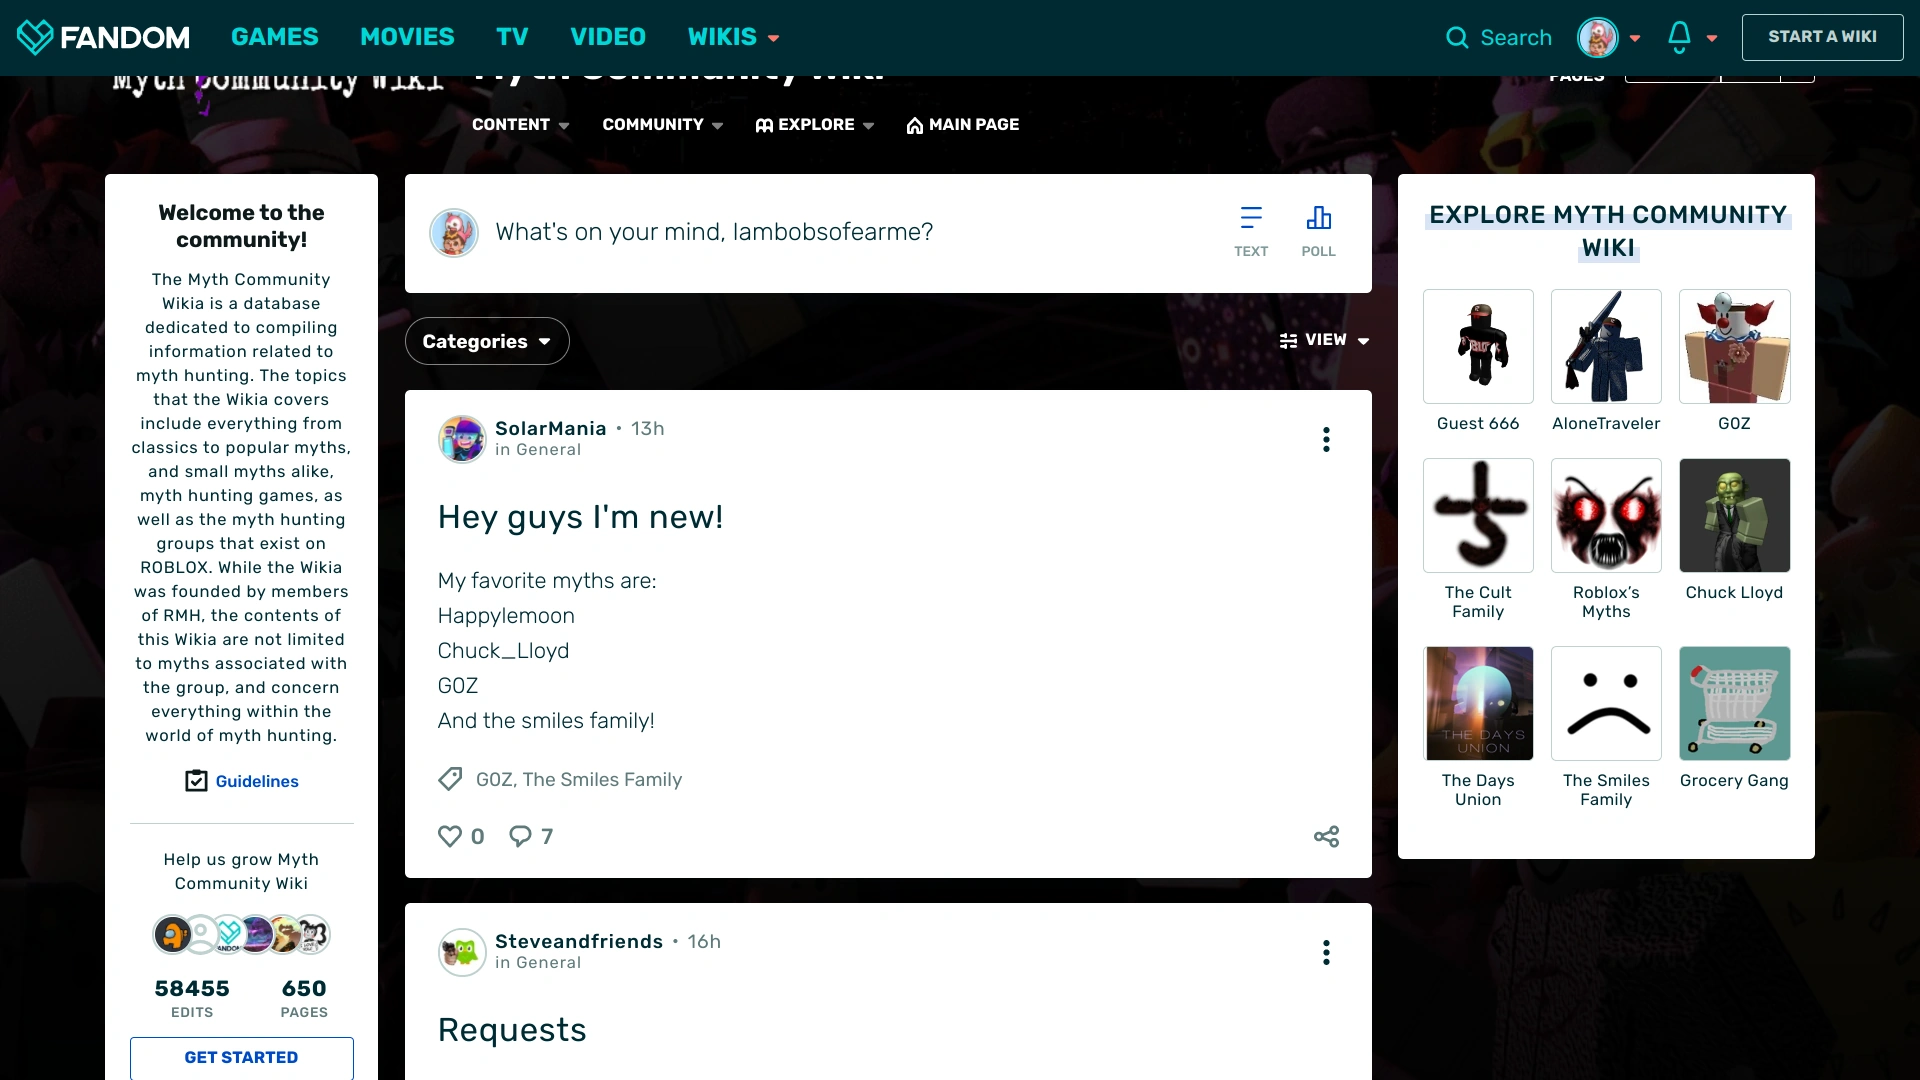Click the Fandom heart logo
Screen dimensions: 1920x1080
[34, 37]
